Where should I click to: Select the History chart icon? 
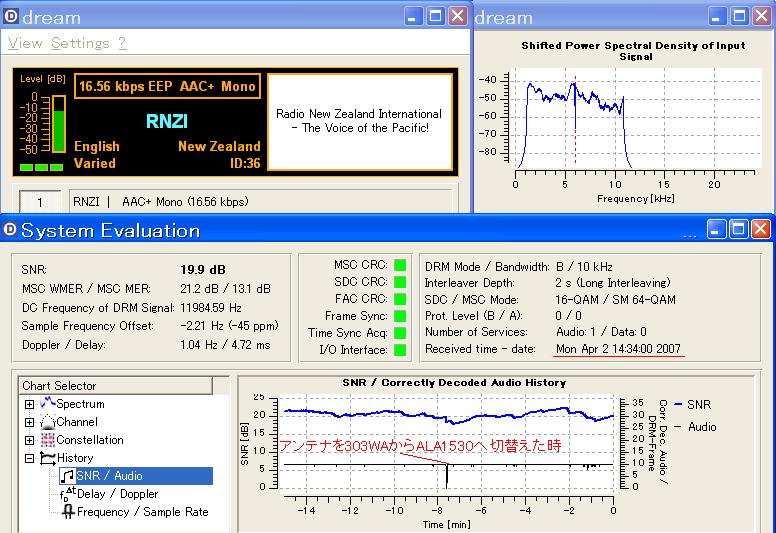[x=48, y=458]
